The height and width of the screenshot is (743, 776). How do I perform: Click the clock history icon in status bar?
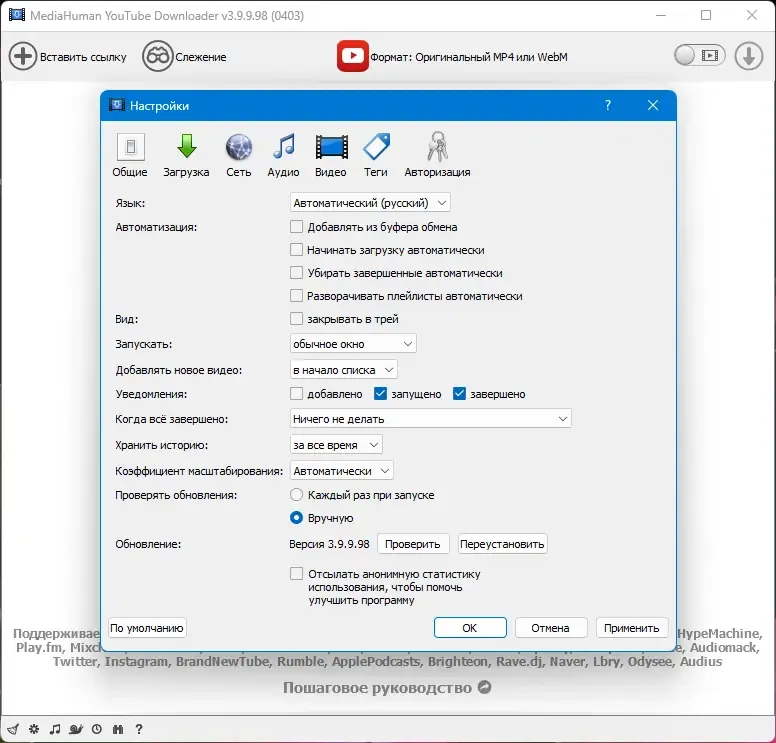[x=97, y=729]
